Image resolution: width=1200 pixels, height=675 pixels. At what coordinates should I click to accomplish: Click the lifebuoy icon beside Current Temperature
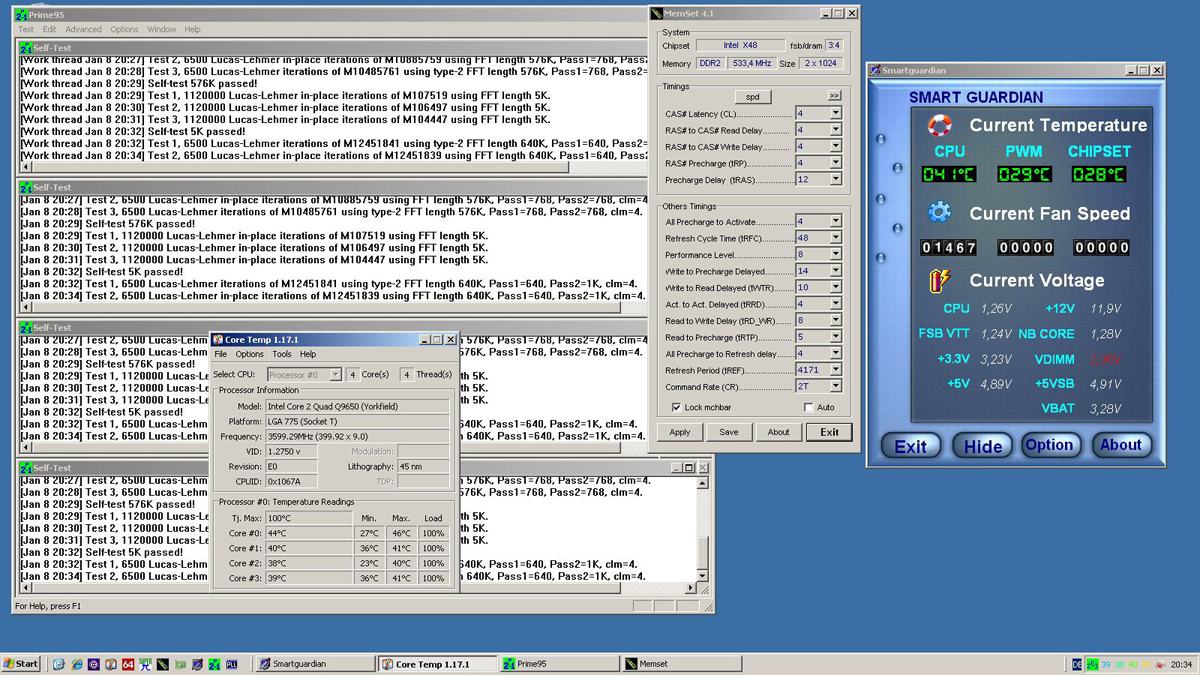point(939,125)
